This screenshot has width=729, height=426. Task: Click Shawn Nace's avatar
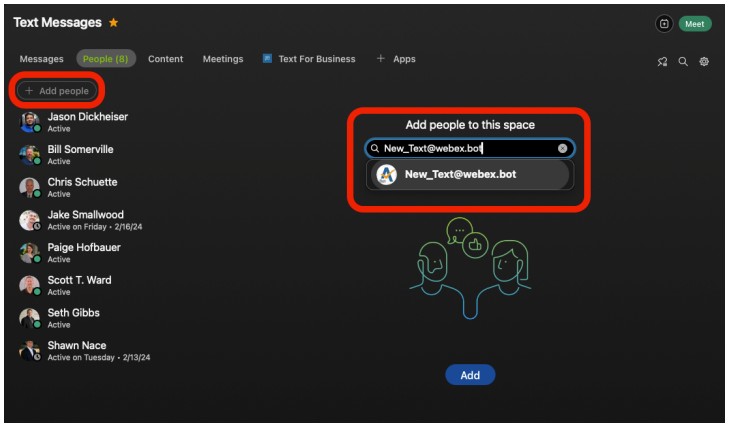click(x=29, y=351)
